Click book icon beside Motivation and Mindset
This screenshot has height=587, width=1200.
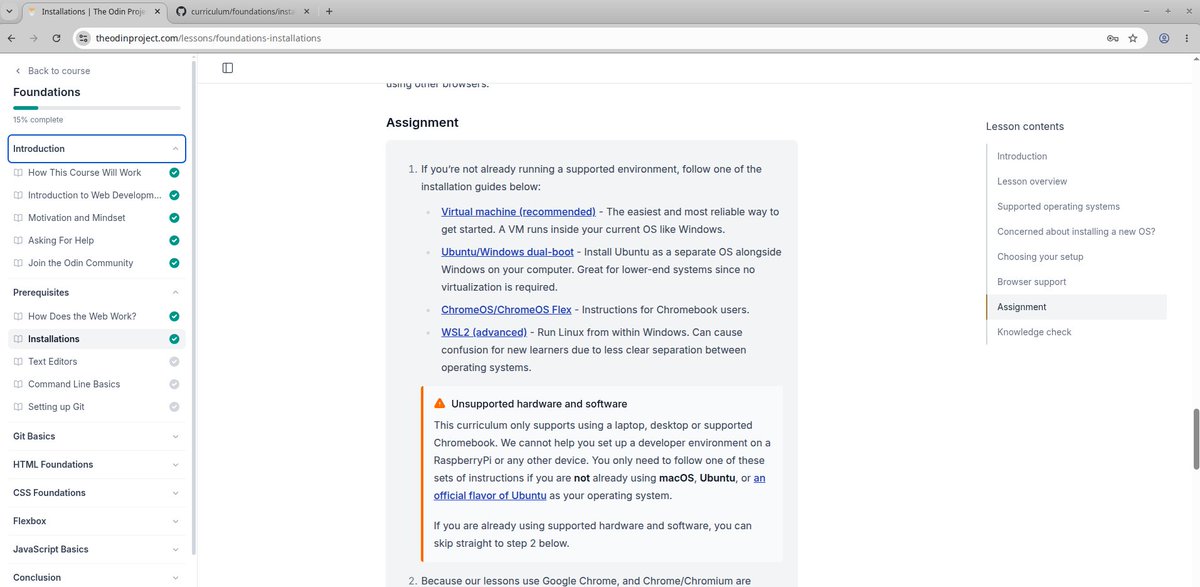pyautogui.click(x=18, y=217)
